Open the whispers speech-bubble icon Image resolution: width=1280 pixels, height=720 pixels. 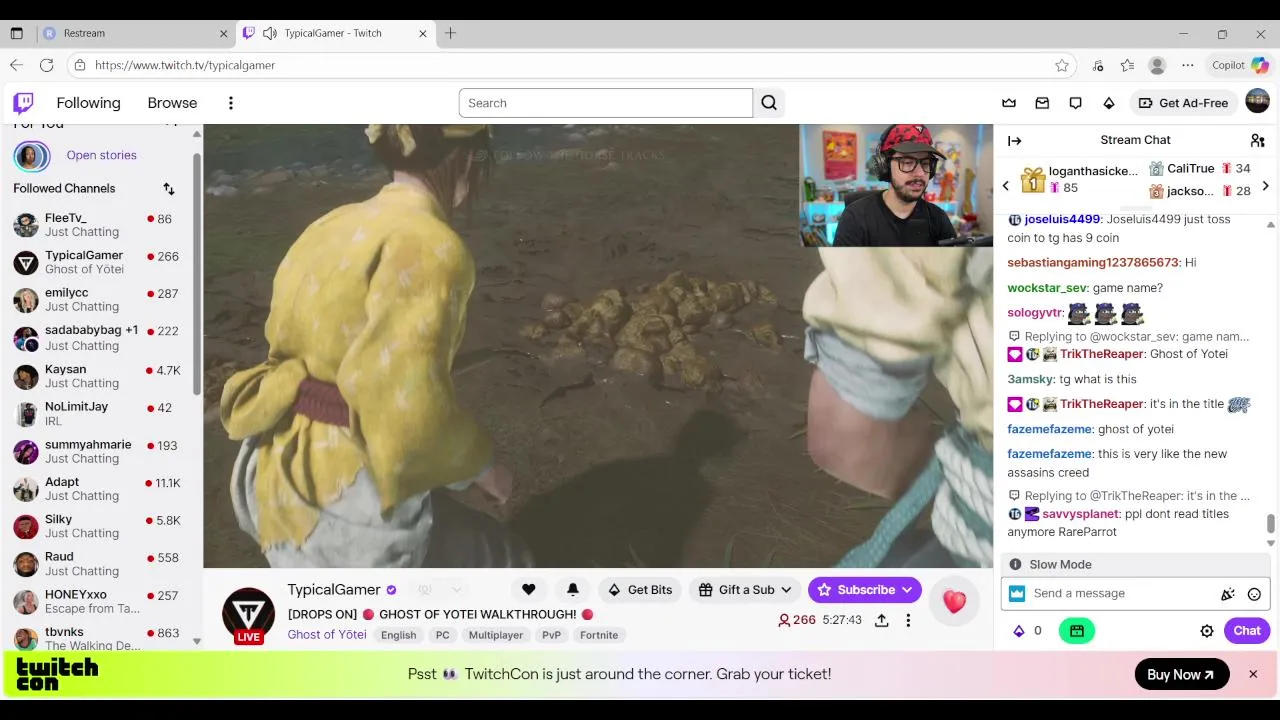[x=1076, y=103]
